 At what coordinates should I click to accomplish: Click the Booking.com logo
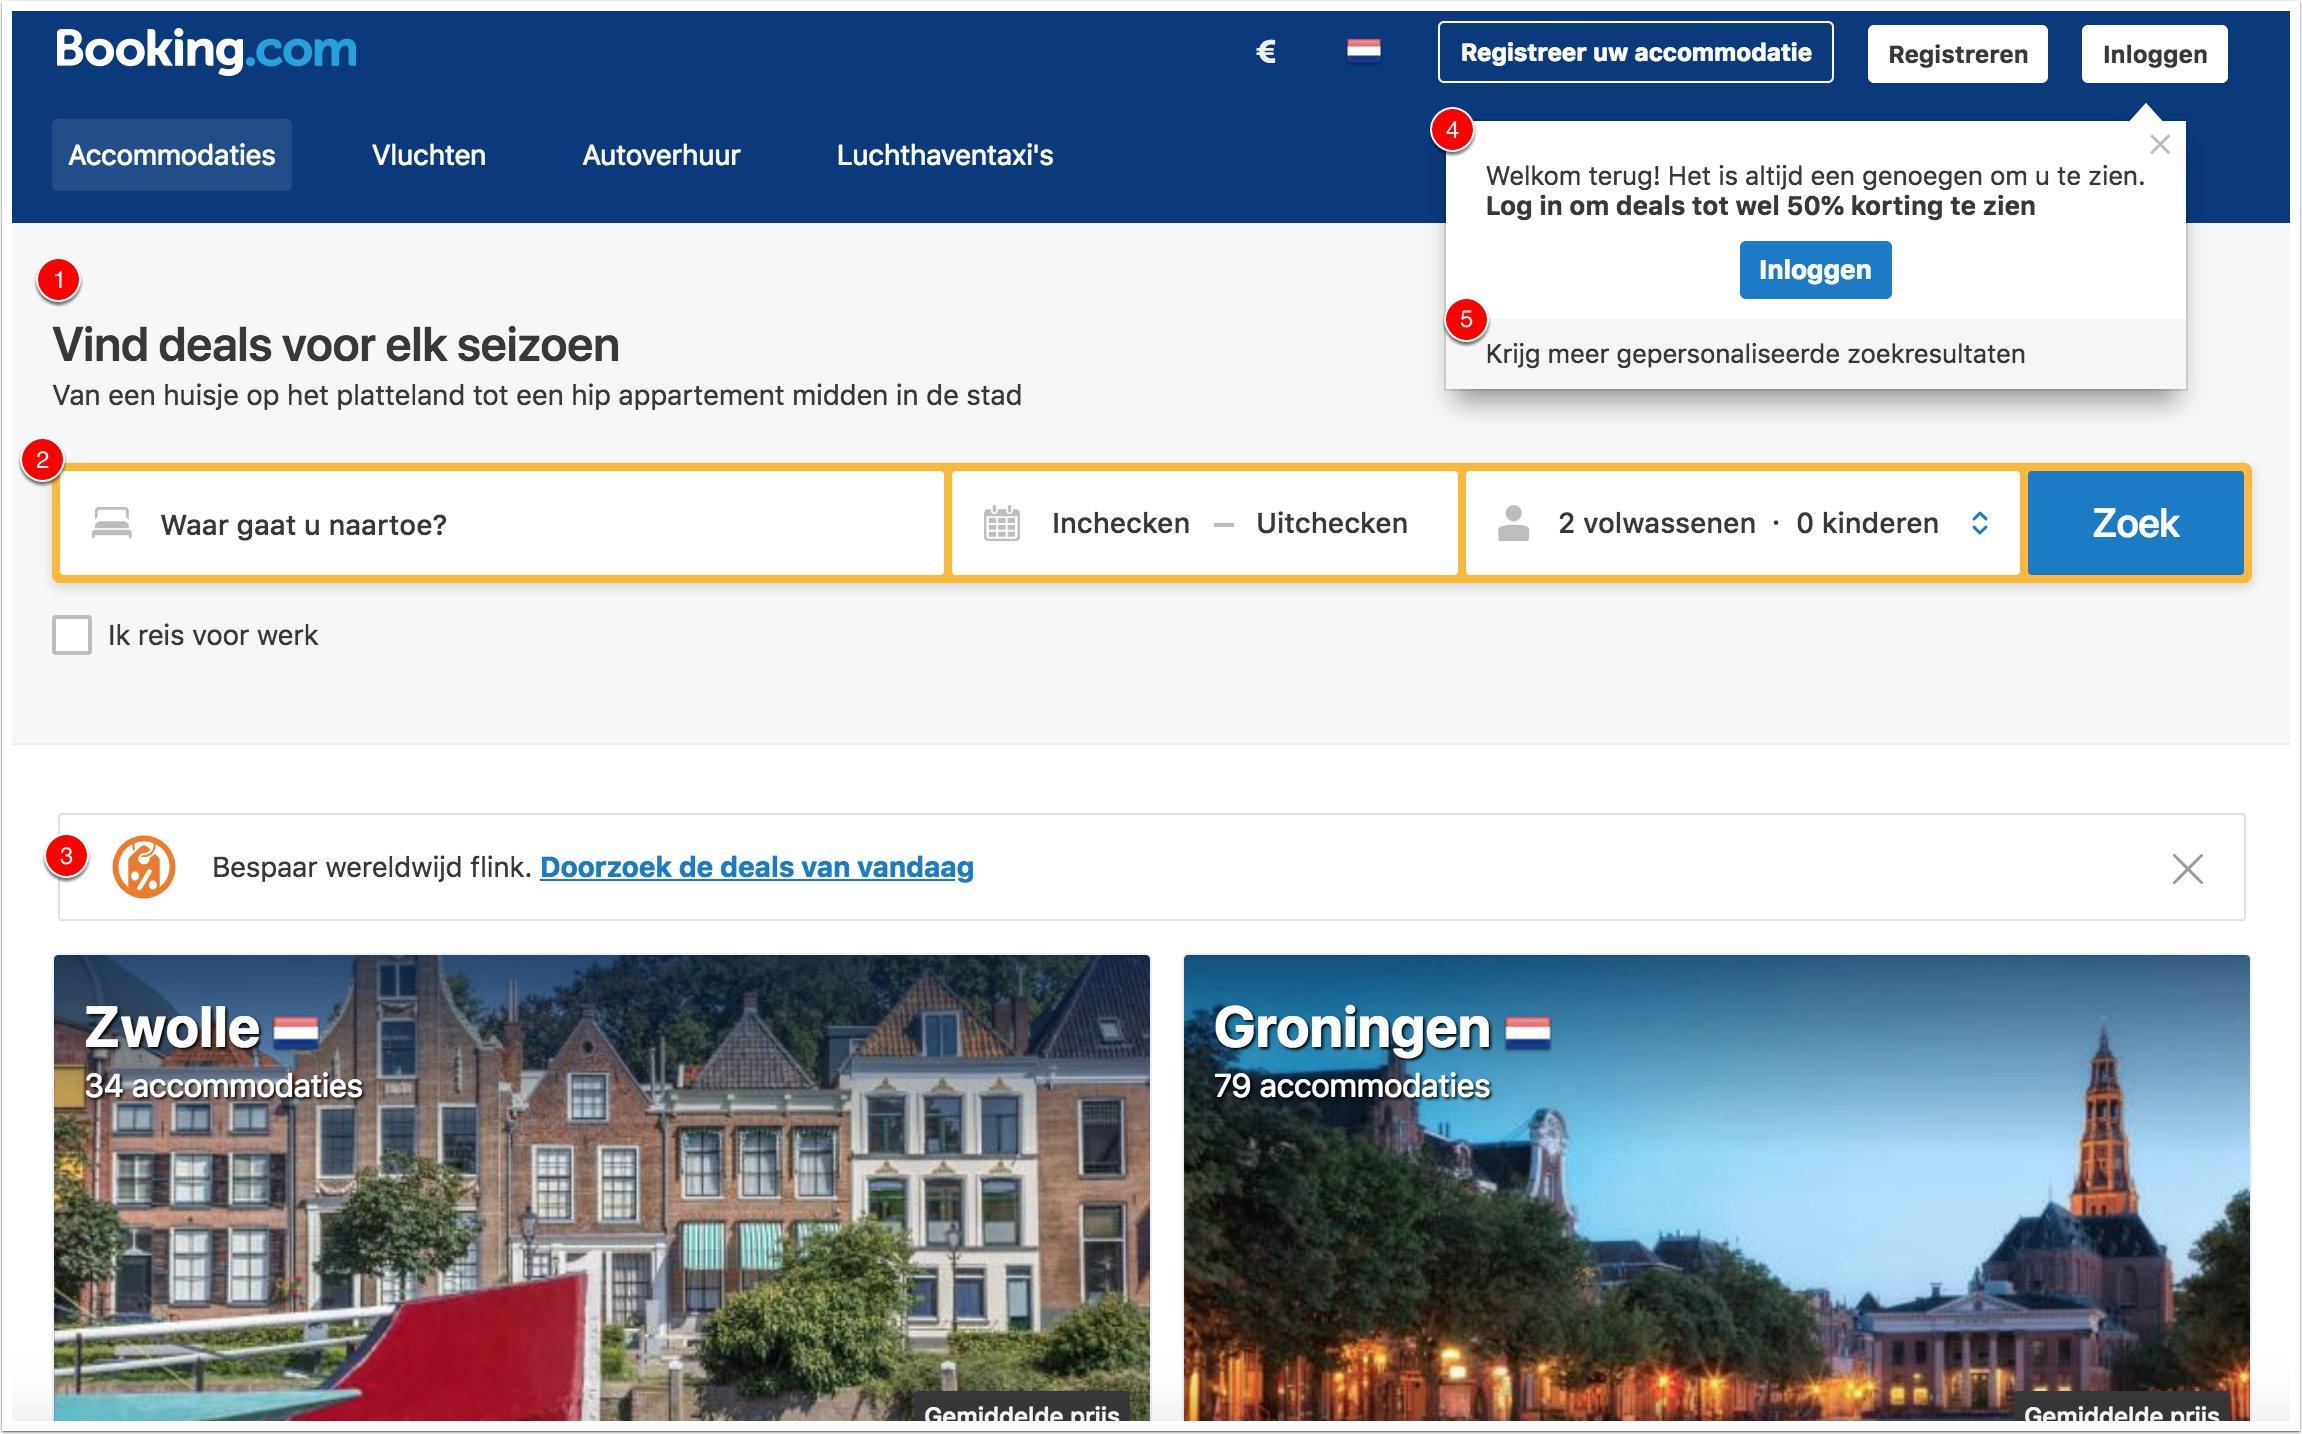click(206, 50)
